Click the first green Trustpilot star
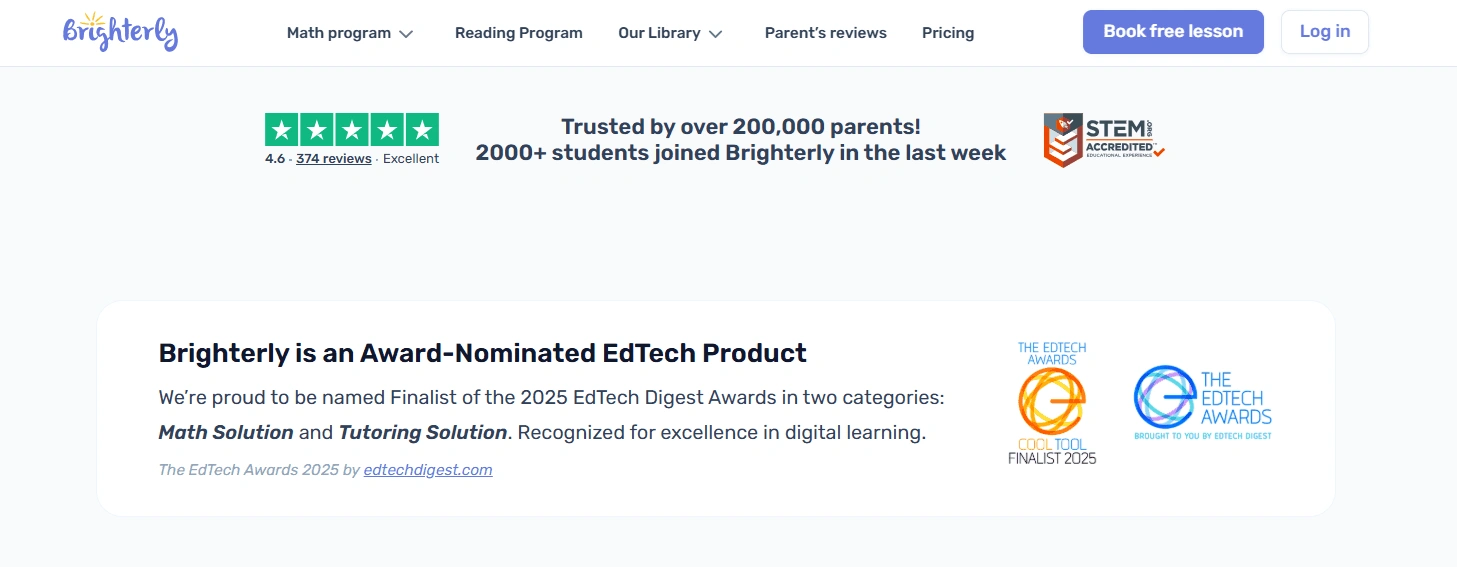1457x567 pixels. tap(282, 130)
